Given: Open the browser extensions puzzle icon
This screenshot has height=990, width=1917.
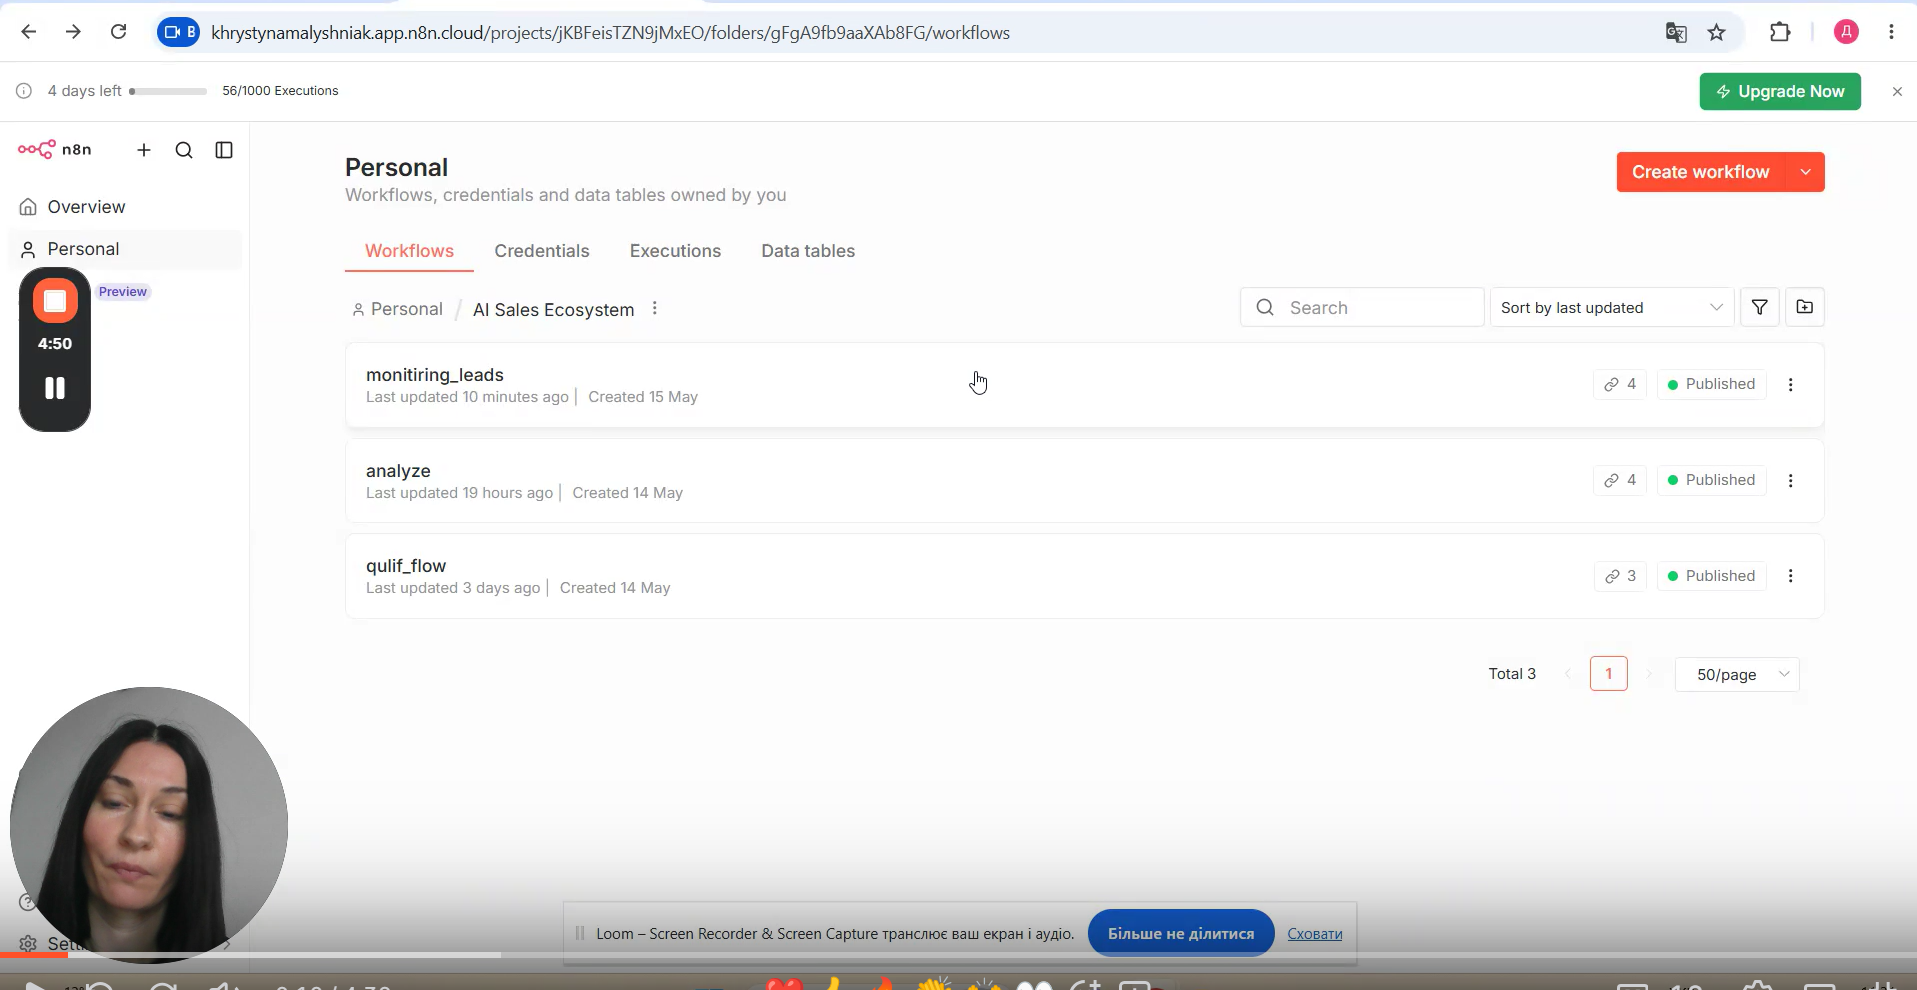Looking at the screenshot, I should click(x=1780, y=32).
